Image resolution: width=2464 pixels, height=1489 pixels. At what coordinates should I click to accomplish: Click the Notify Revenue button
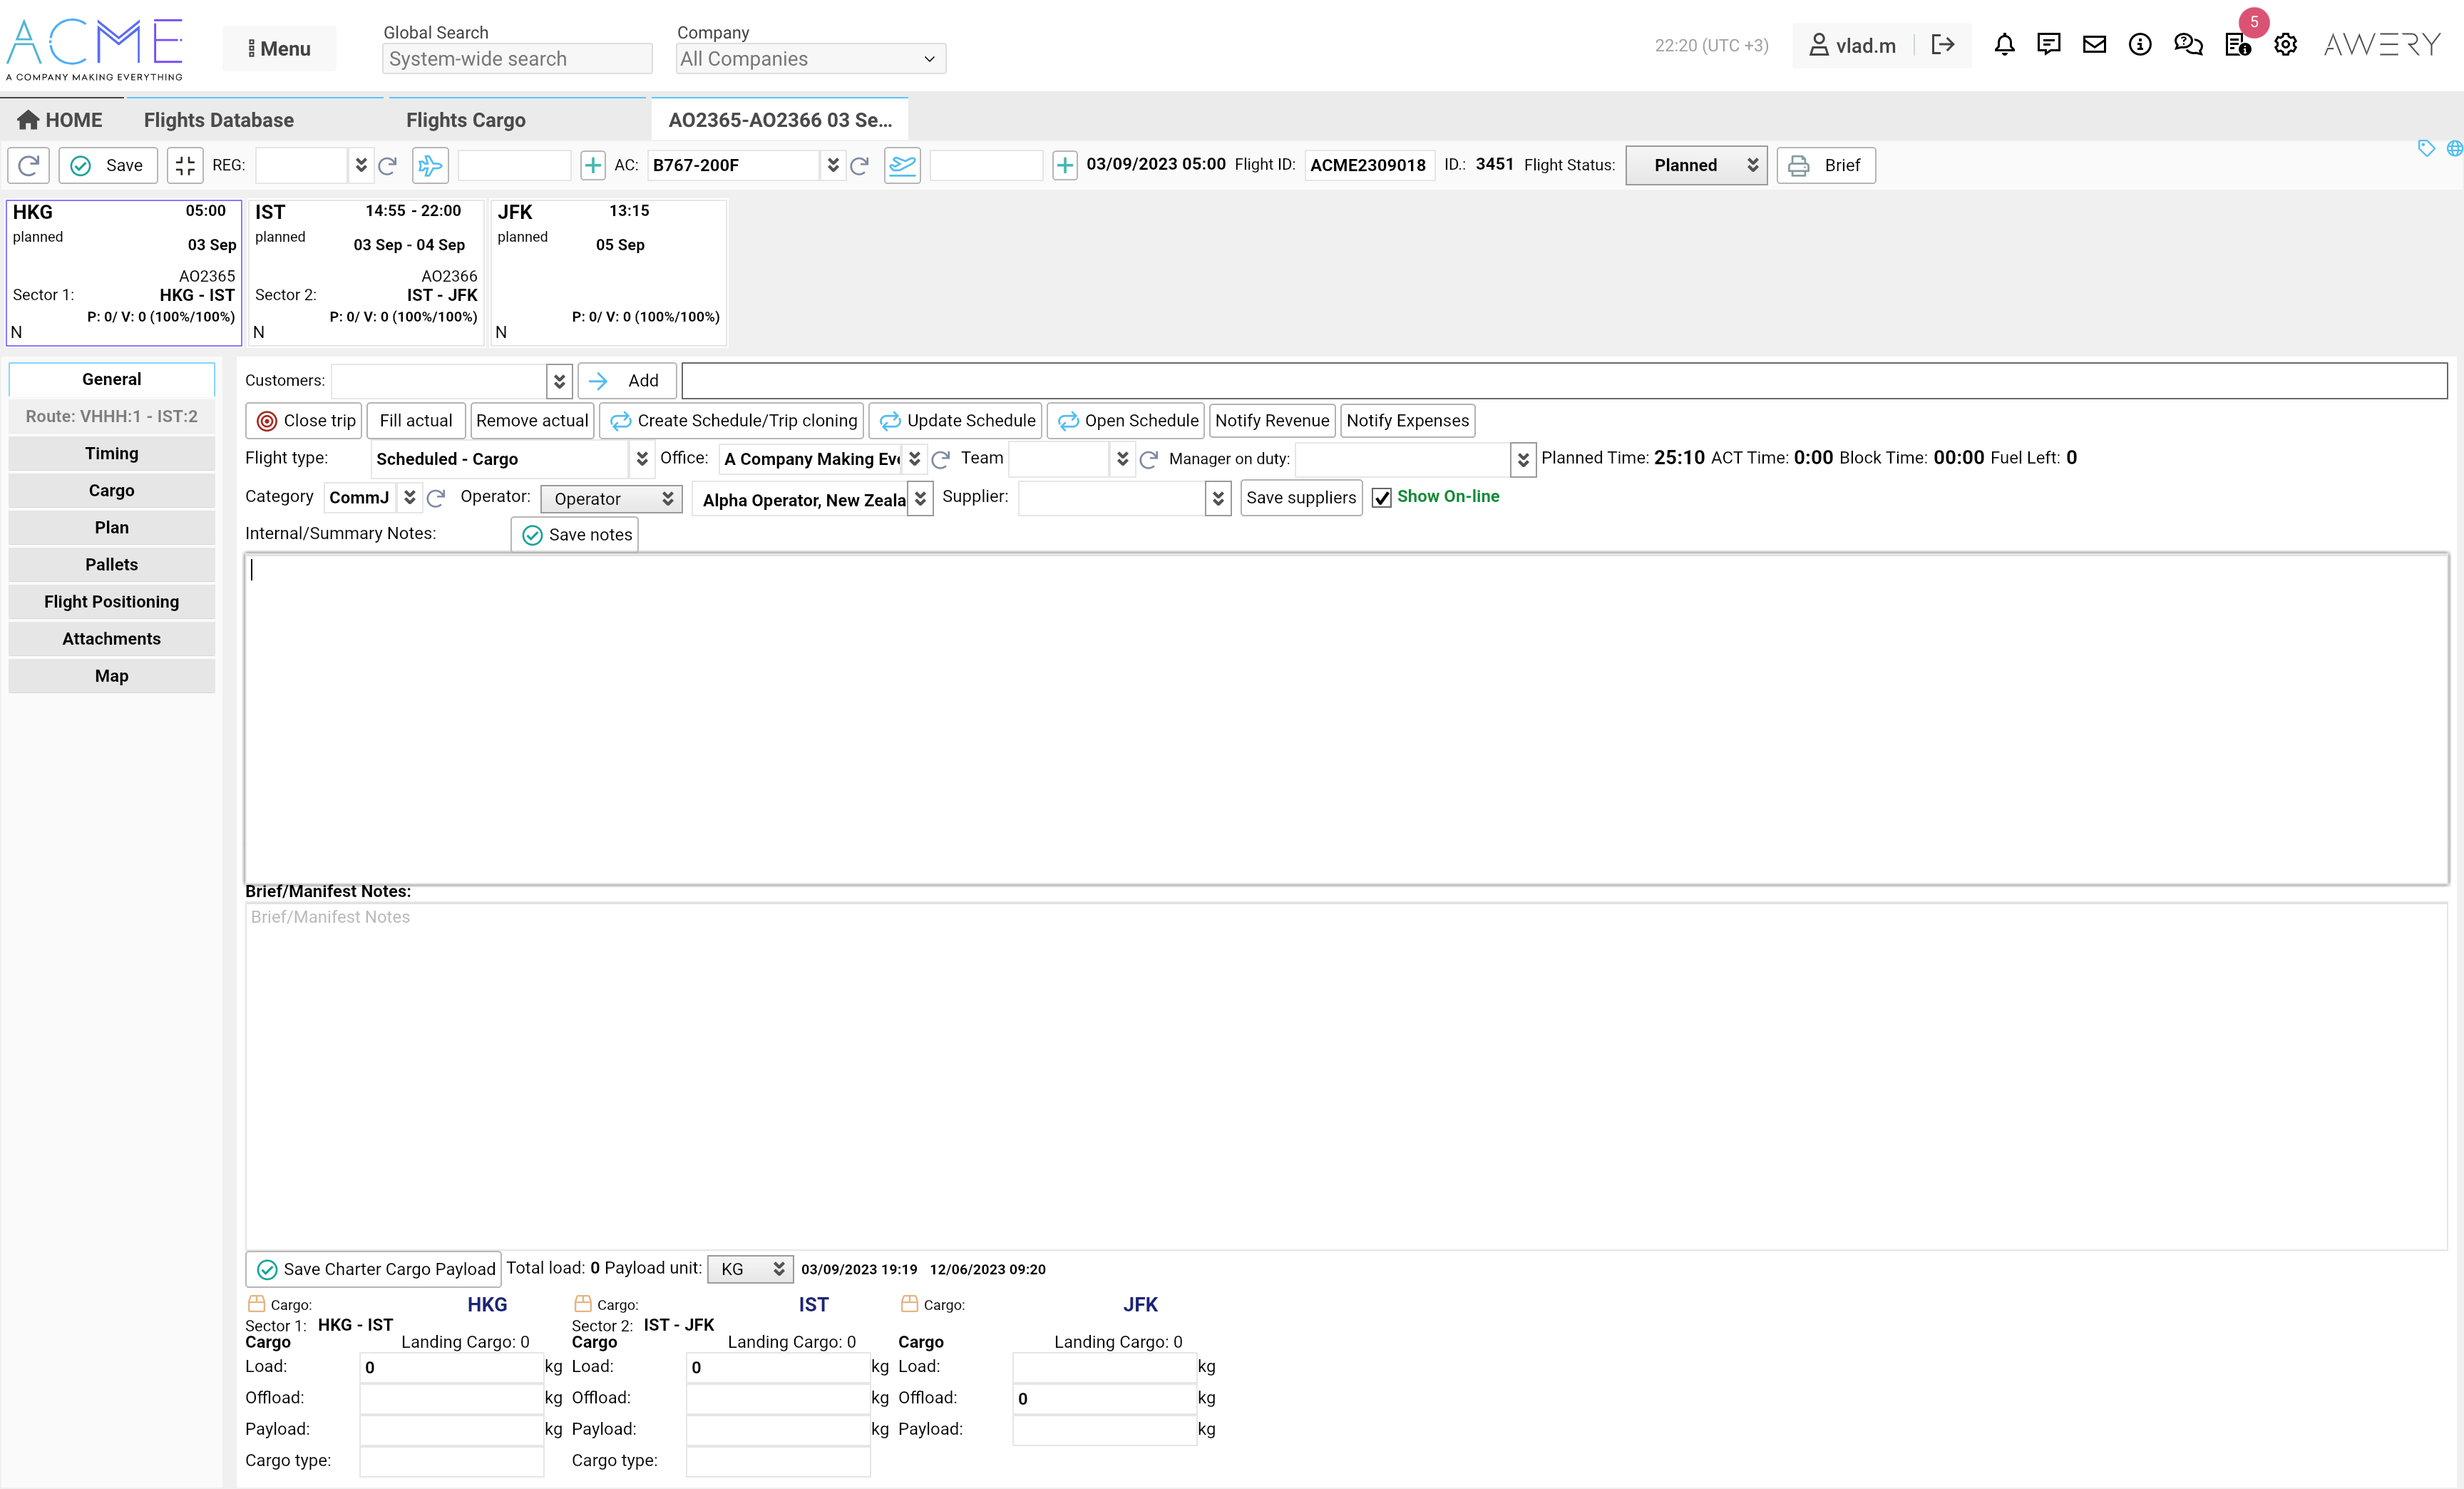tap(1271, 421)
